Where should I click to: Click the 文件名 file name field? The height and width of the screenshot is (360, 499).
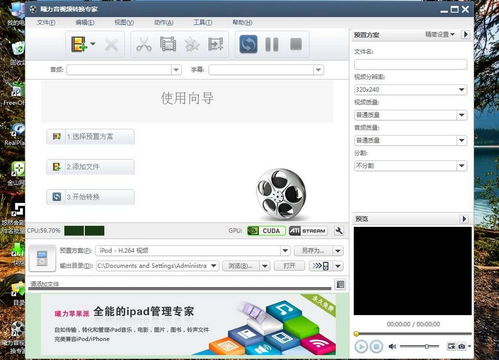click(410, 64)
